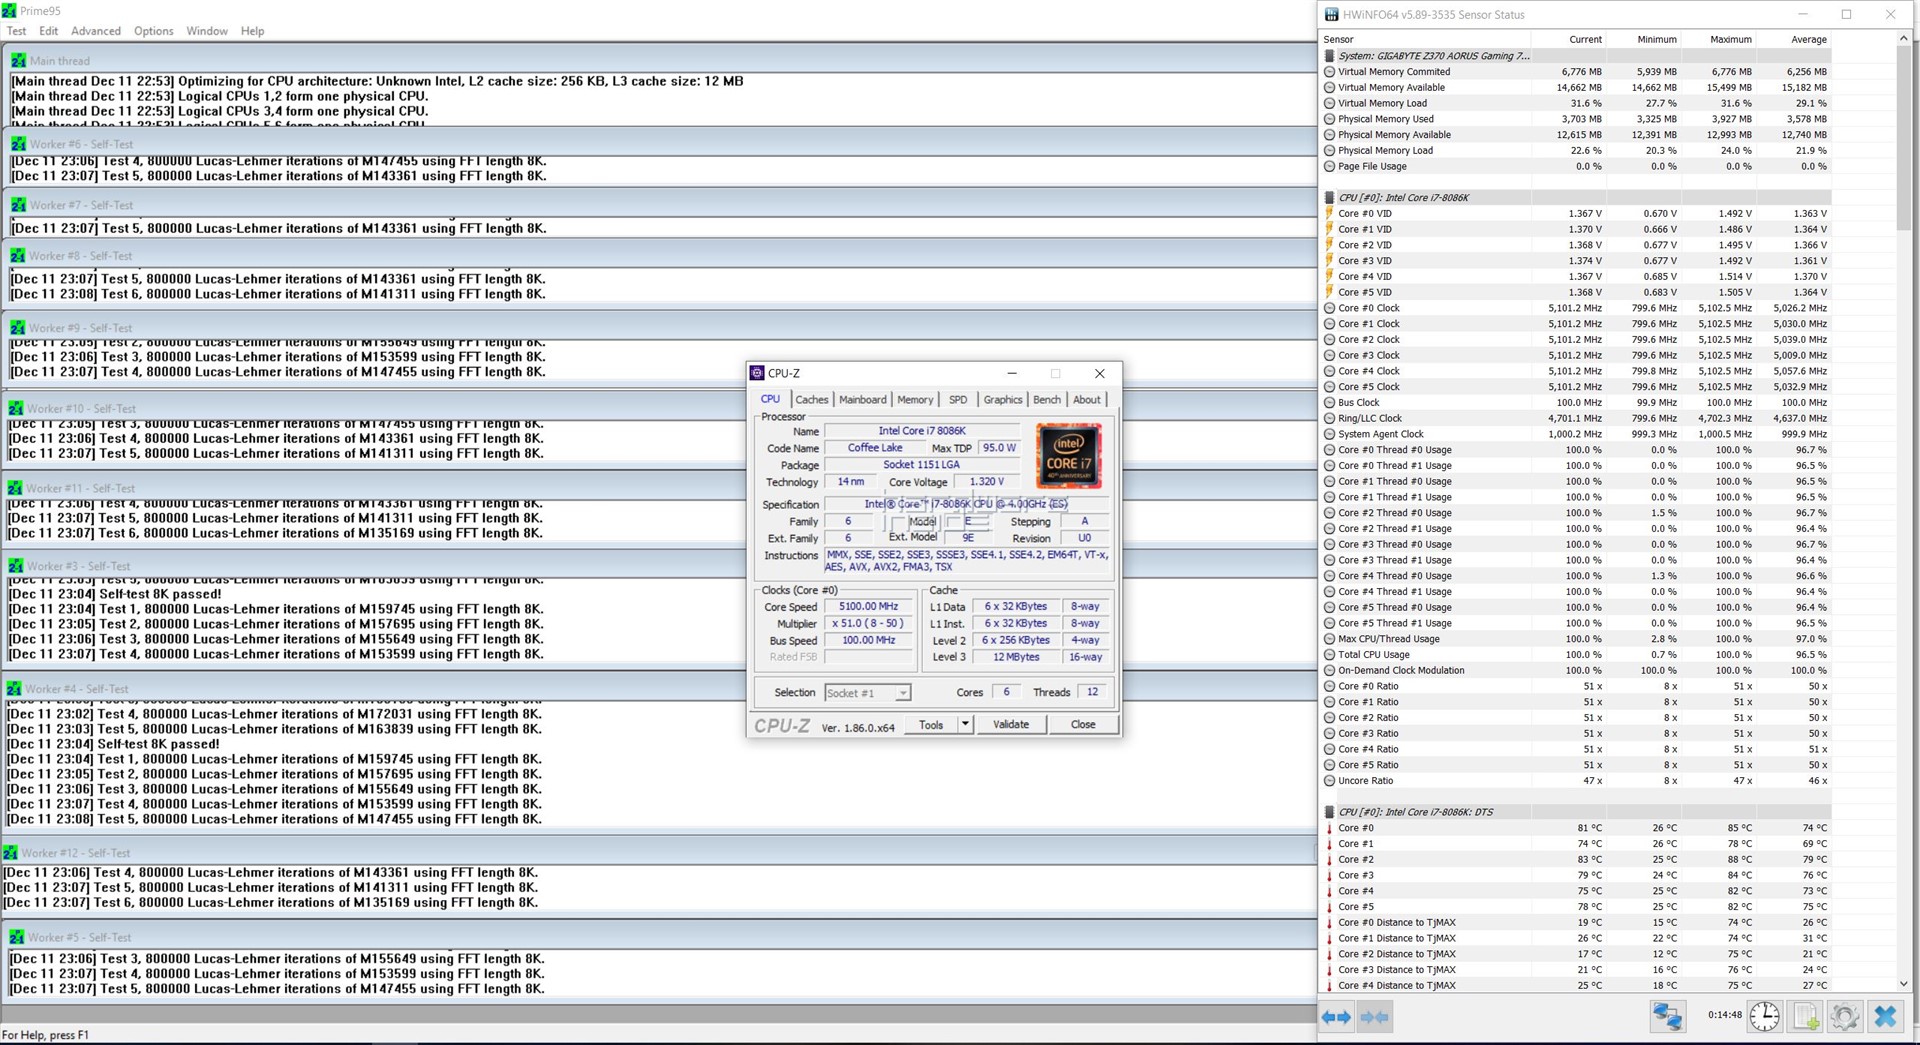Click the Virtual Memory Commited row icon
1920x1045 pixels.
click(x=1329, y=72)
